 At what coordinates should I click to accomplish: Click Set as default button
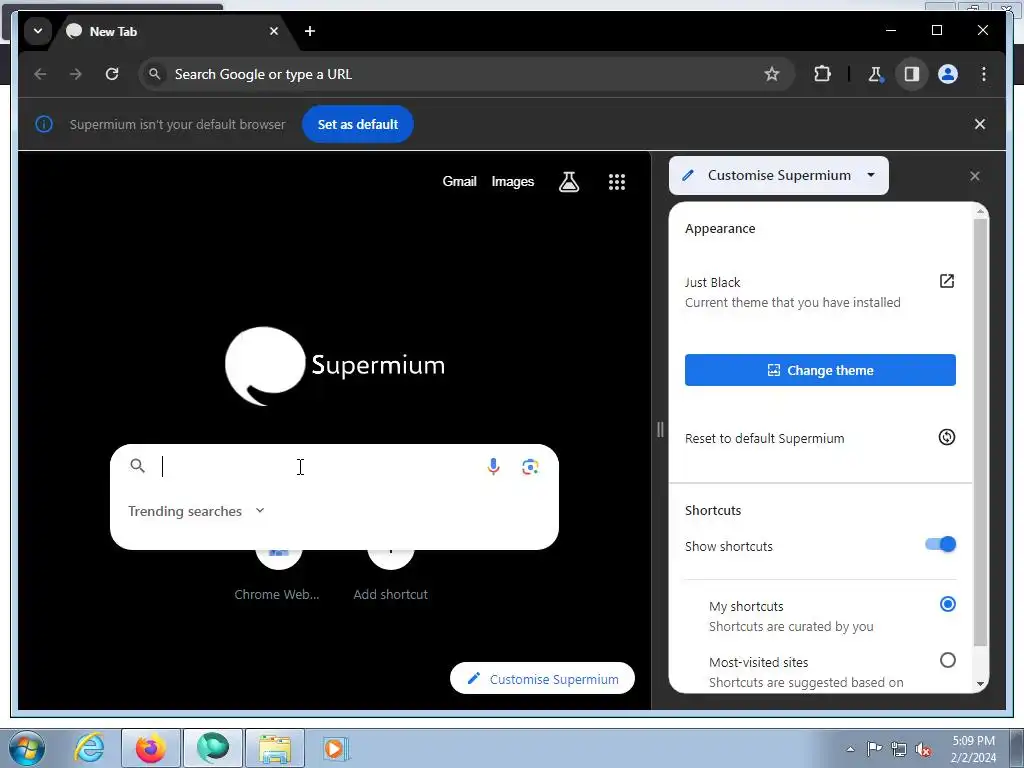(357, 124)
